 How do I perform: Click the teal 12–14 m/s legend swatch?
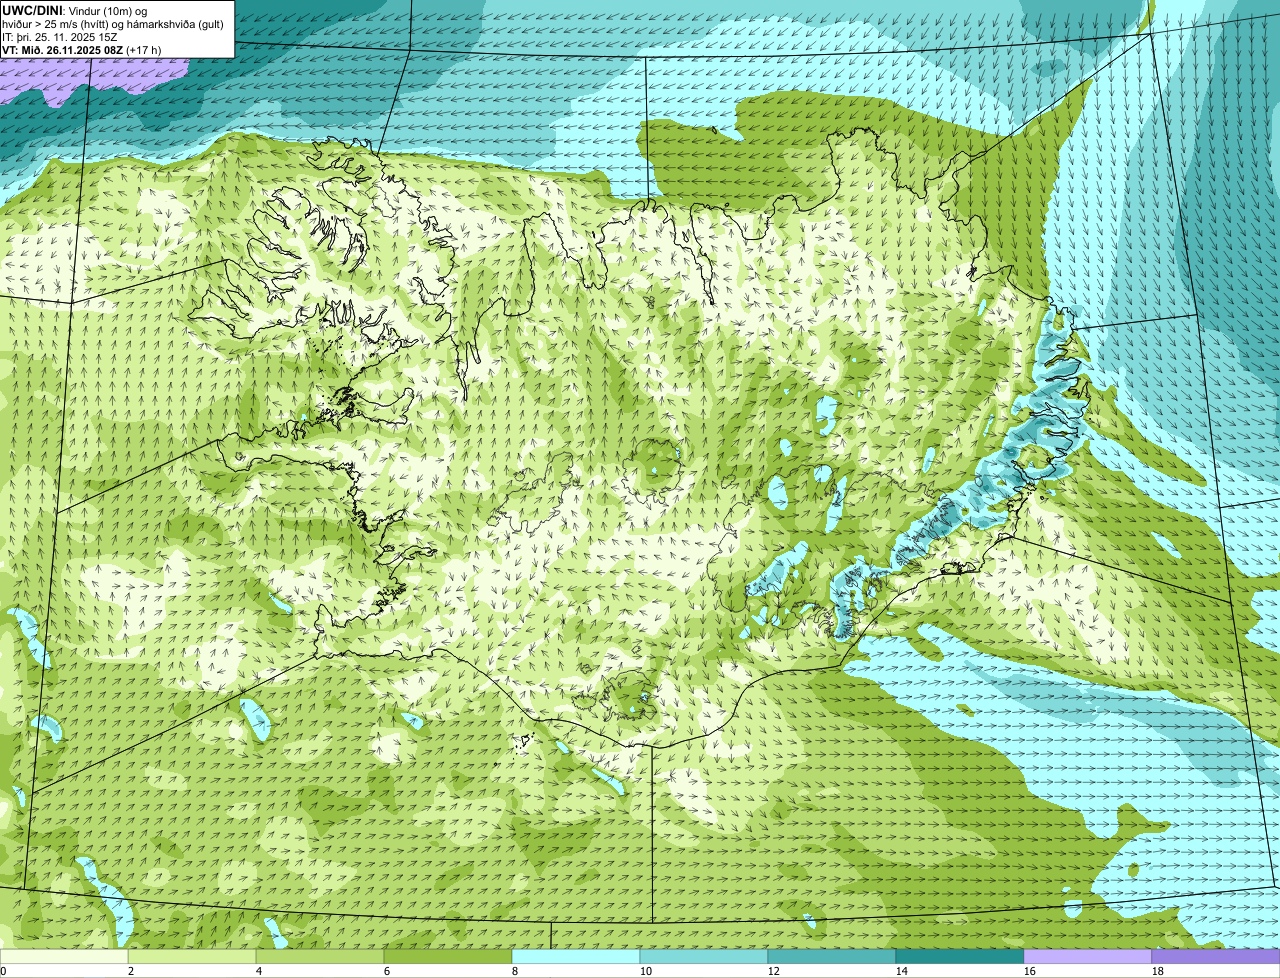[832, 956]
